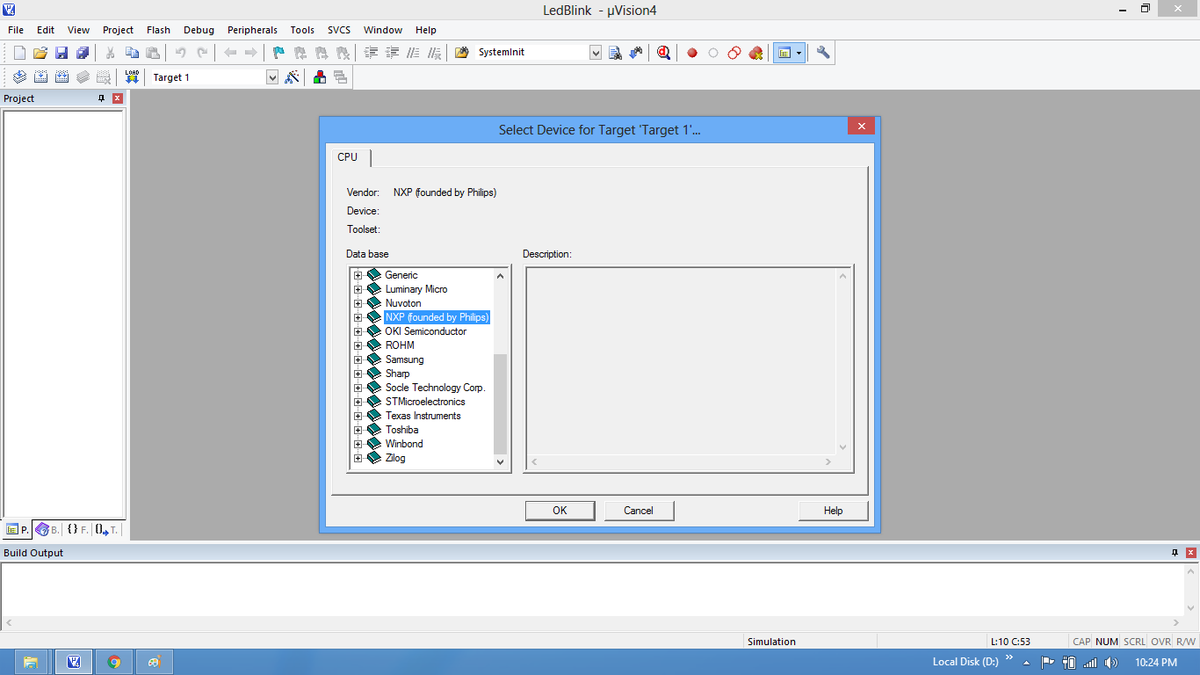Image resolution: width=1200 pixels, height=675 pixels.
Task: Click the Cut scissors icon
Action: point(109,52)
